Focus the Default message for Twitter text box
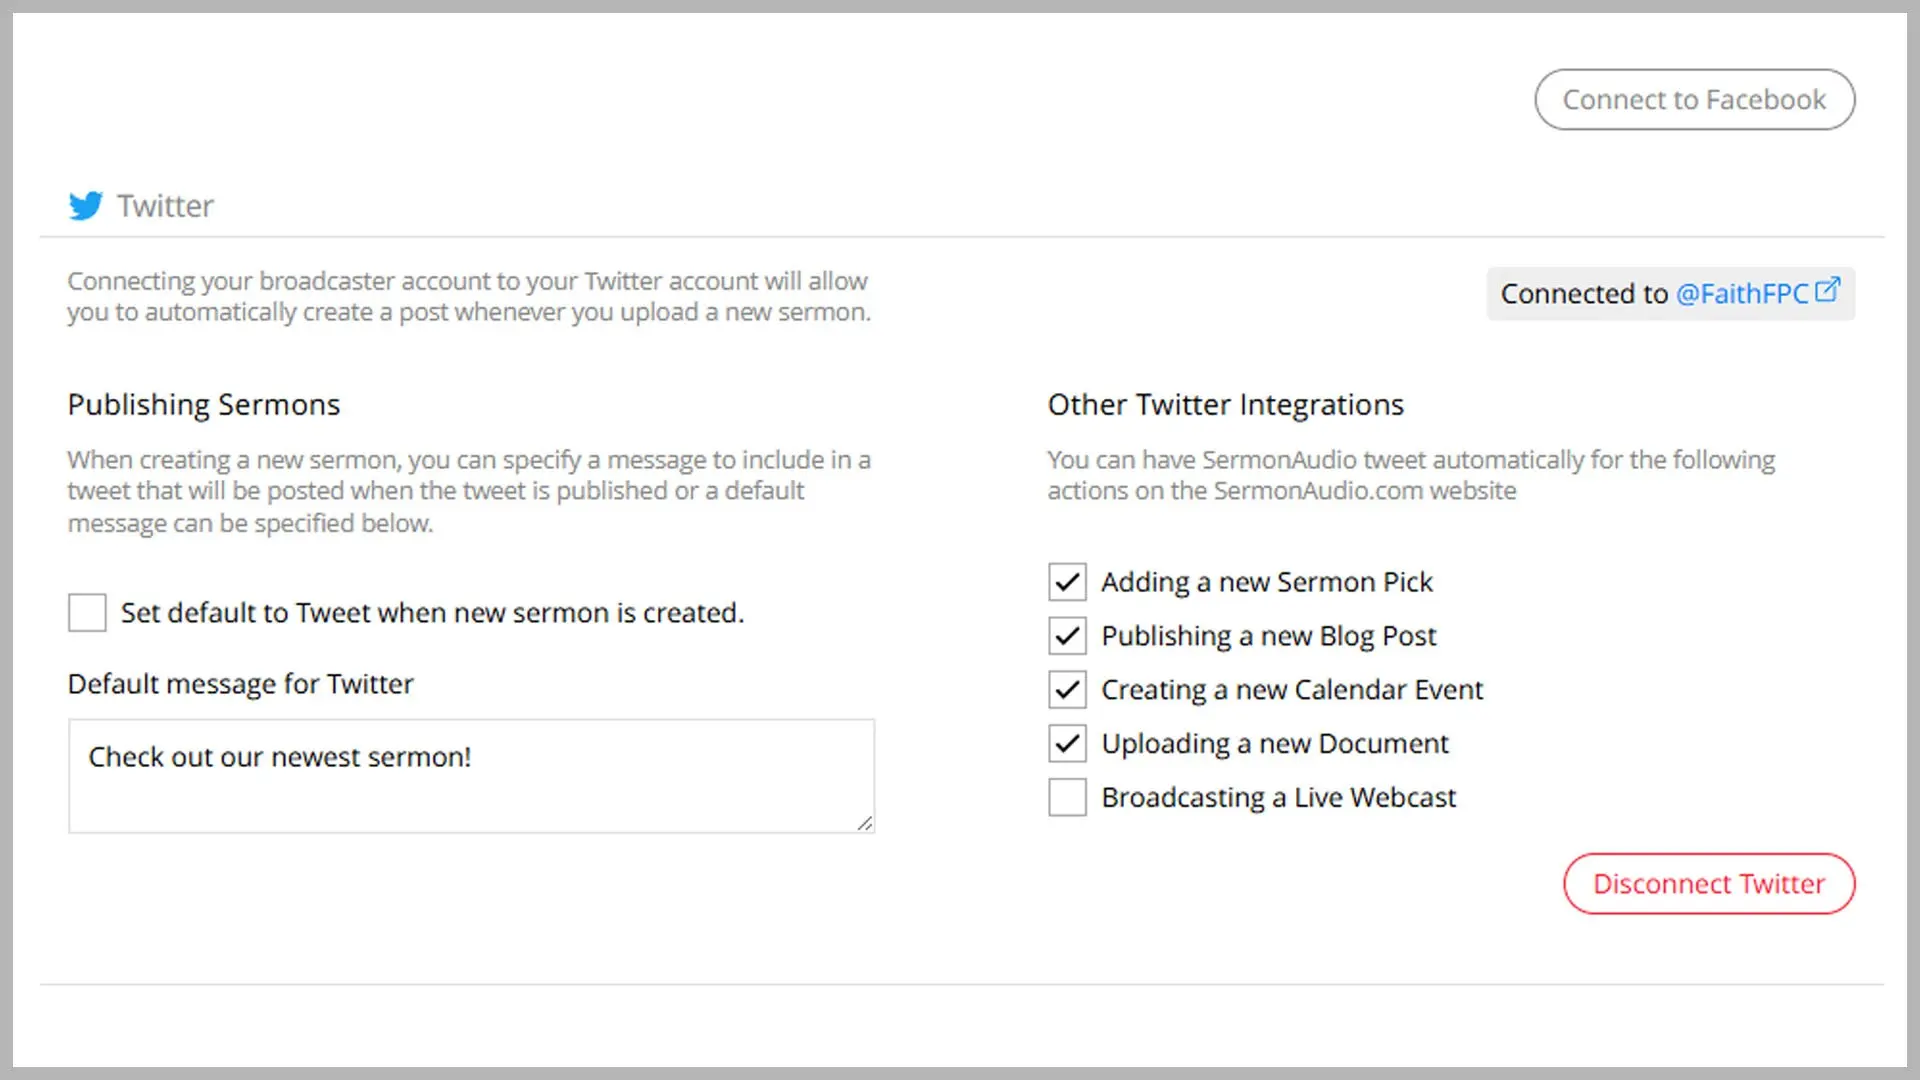The width and height of the screenshot is (1920, 1080). click(471, 776)
